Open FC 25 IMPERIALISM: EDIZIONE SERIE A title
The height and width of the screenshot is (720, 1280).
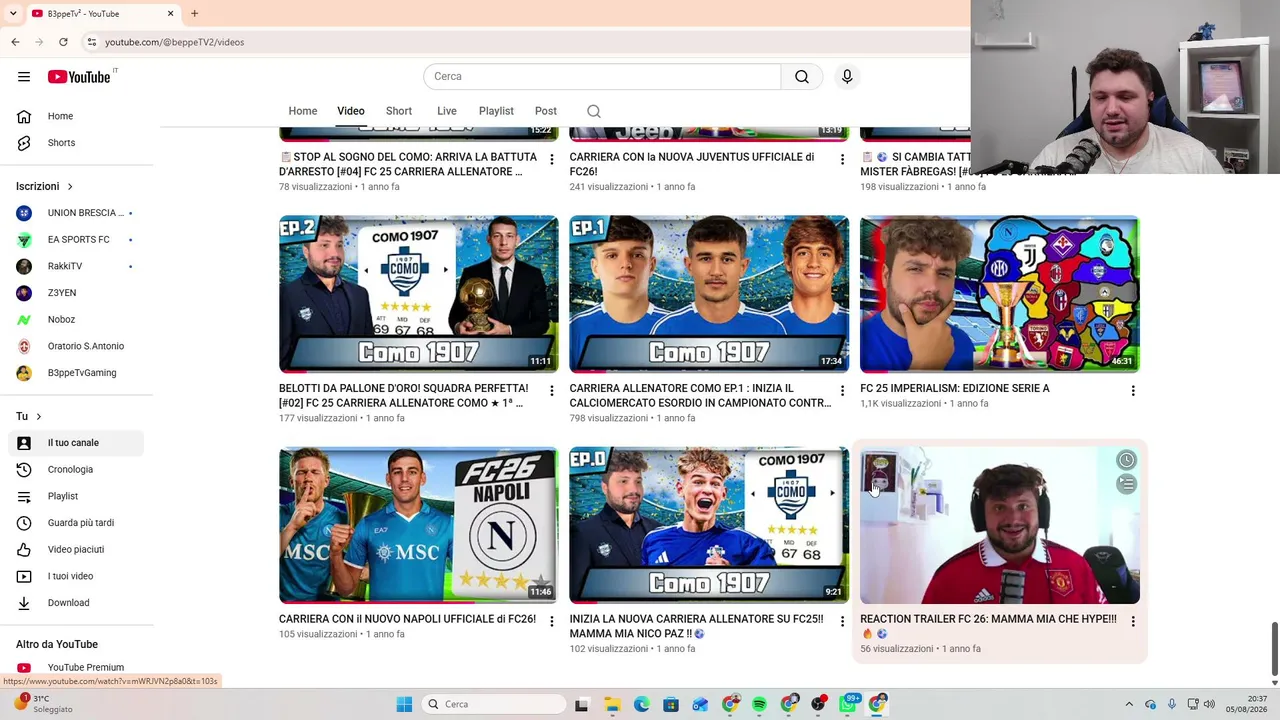(x=955, y=388)
